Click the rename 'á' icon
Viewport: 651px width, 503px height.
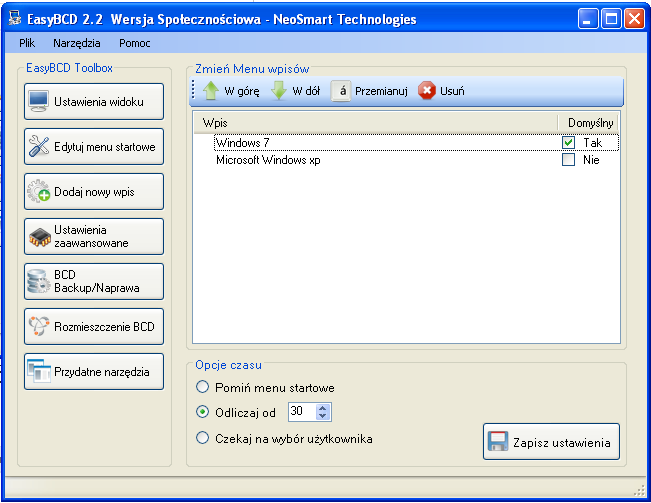coord(341,90)
